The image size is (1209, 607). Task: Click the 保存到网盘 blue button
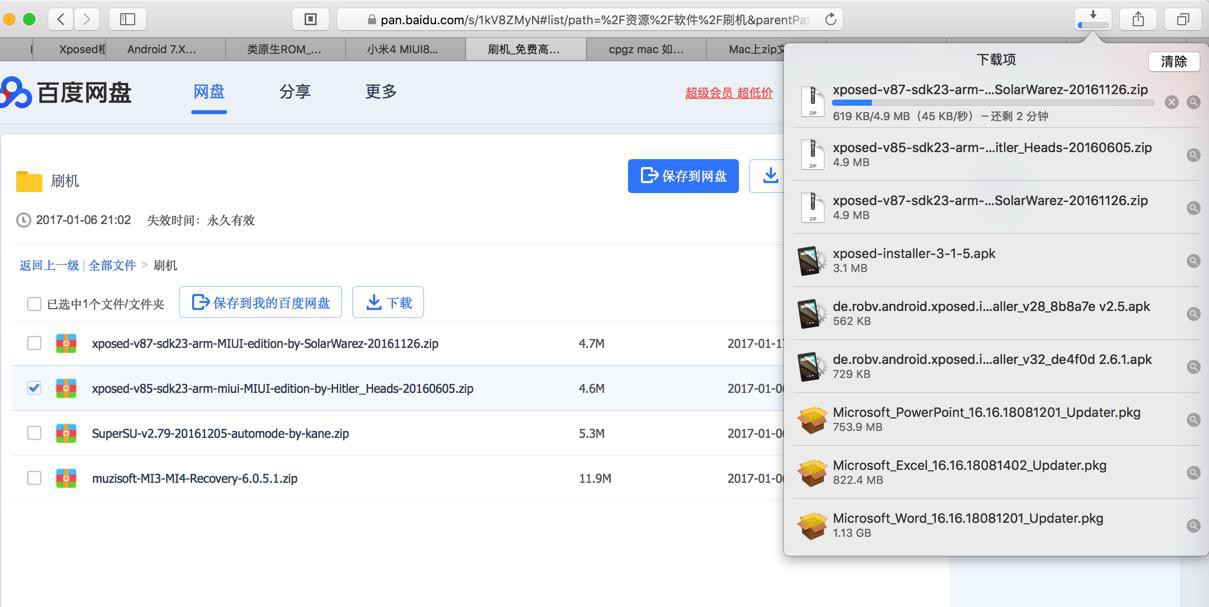(683, 176)
